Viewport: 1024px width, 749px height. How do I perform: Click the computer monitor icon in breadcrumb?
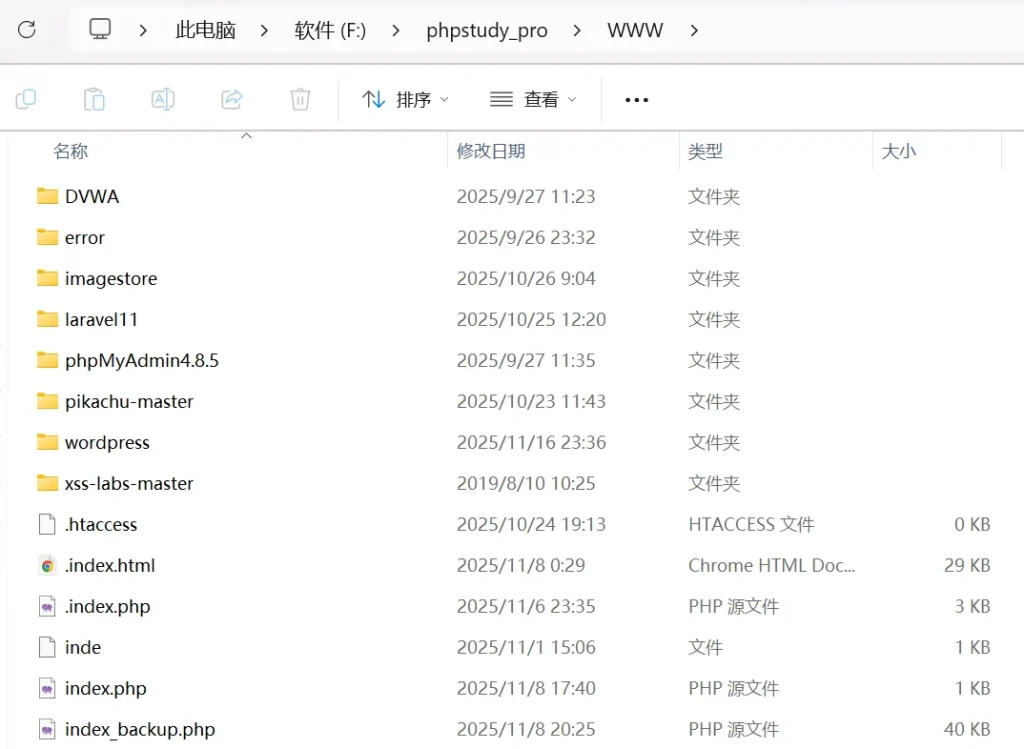(x=100, y=30)
